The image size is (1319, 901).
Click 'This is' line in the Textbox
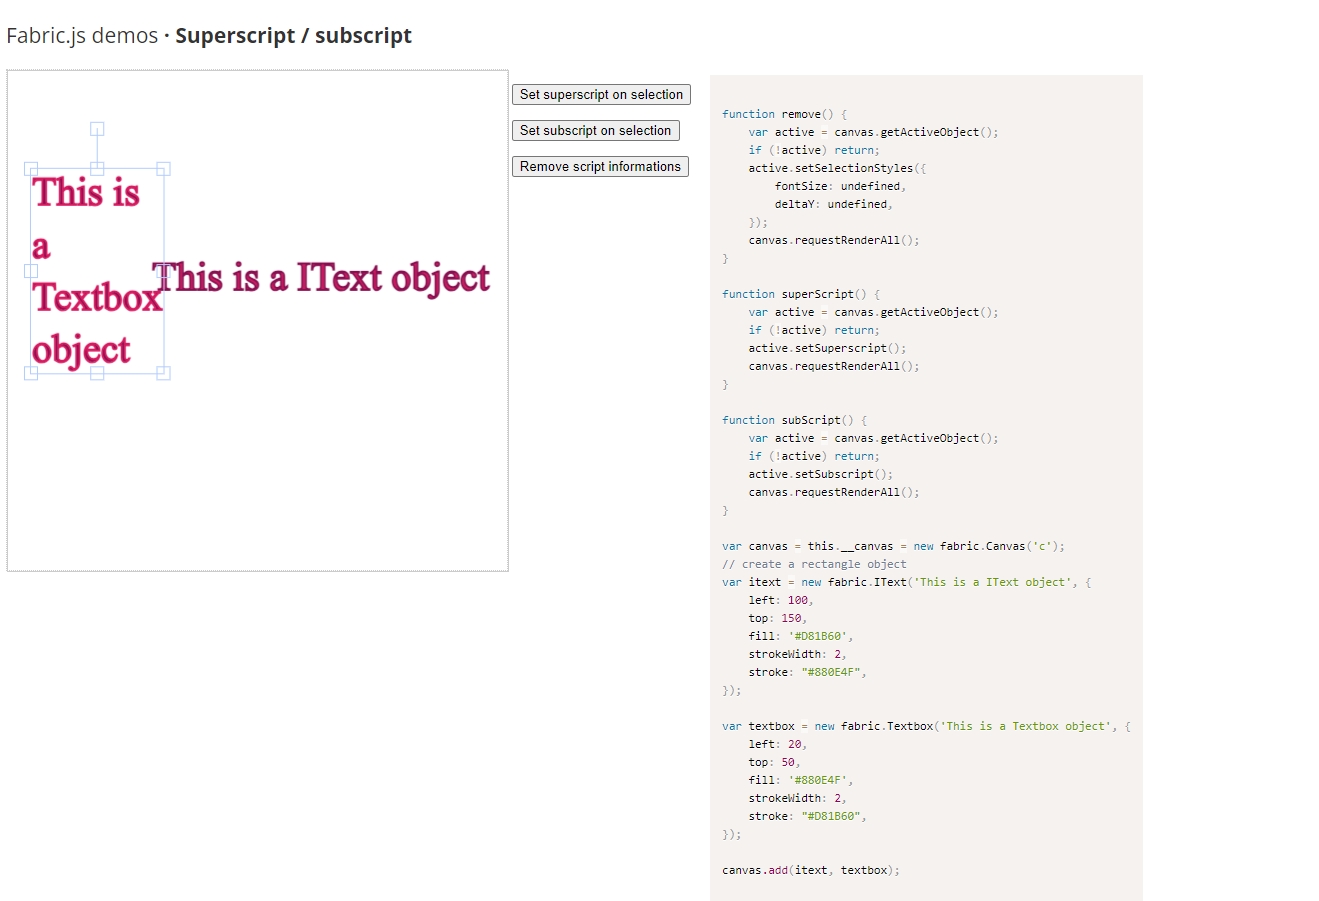[x=86, y=192]
